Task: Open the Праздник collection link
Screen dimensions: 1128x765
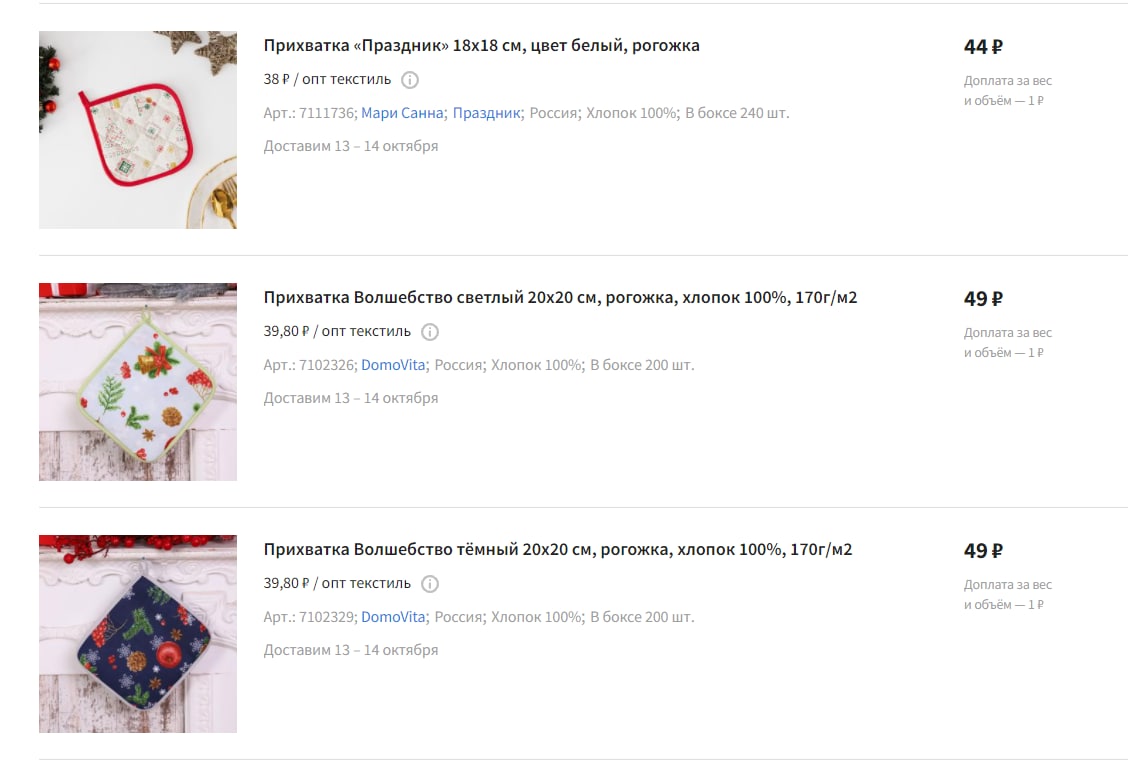Action: pyautogui.click(x=486, y=113)
